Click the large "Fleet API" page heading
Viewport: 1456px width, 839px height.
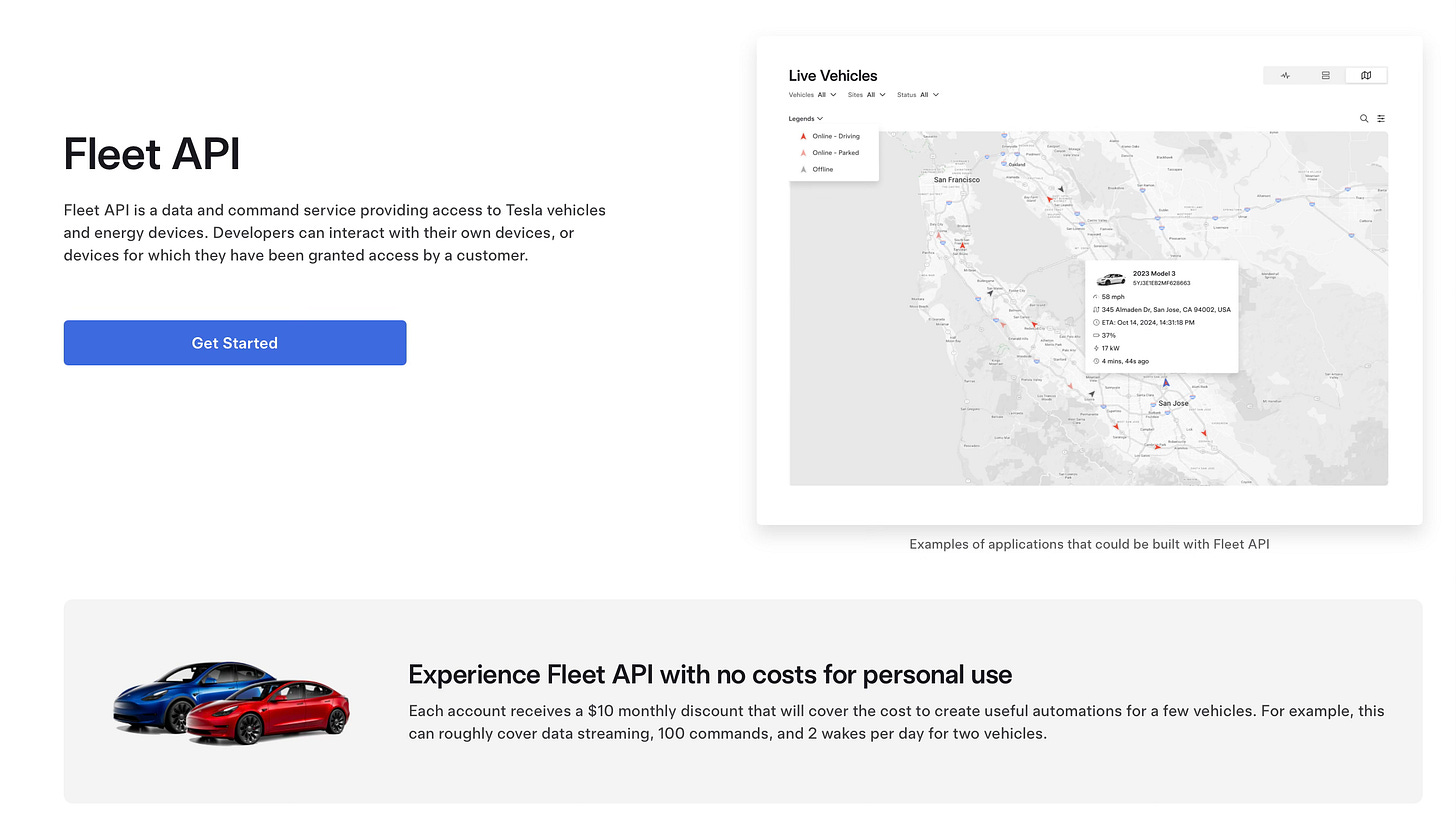coord(152,154)
